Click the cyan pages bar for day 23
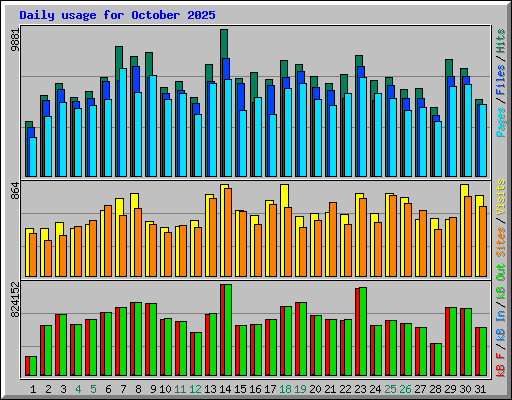The width and height of the screenshot is (512, 400). (x=363, y=127)
